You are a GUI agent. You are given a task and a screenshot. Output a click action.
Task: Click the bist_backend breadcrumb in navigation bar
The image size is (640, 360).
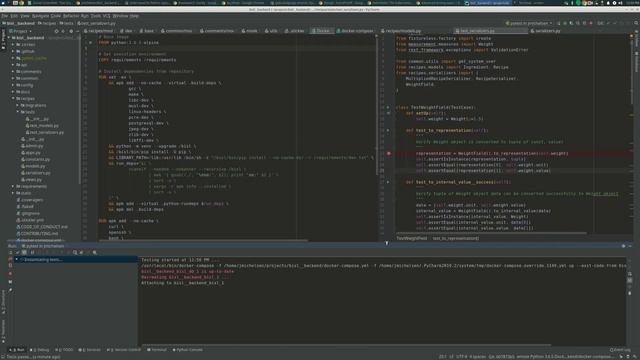click(18, 23)
